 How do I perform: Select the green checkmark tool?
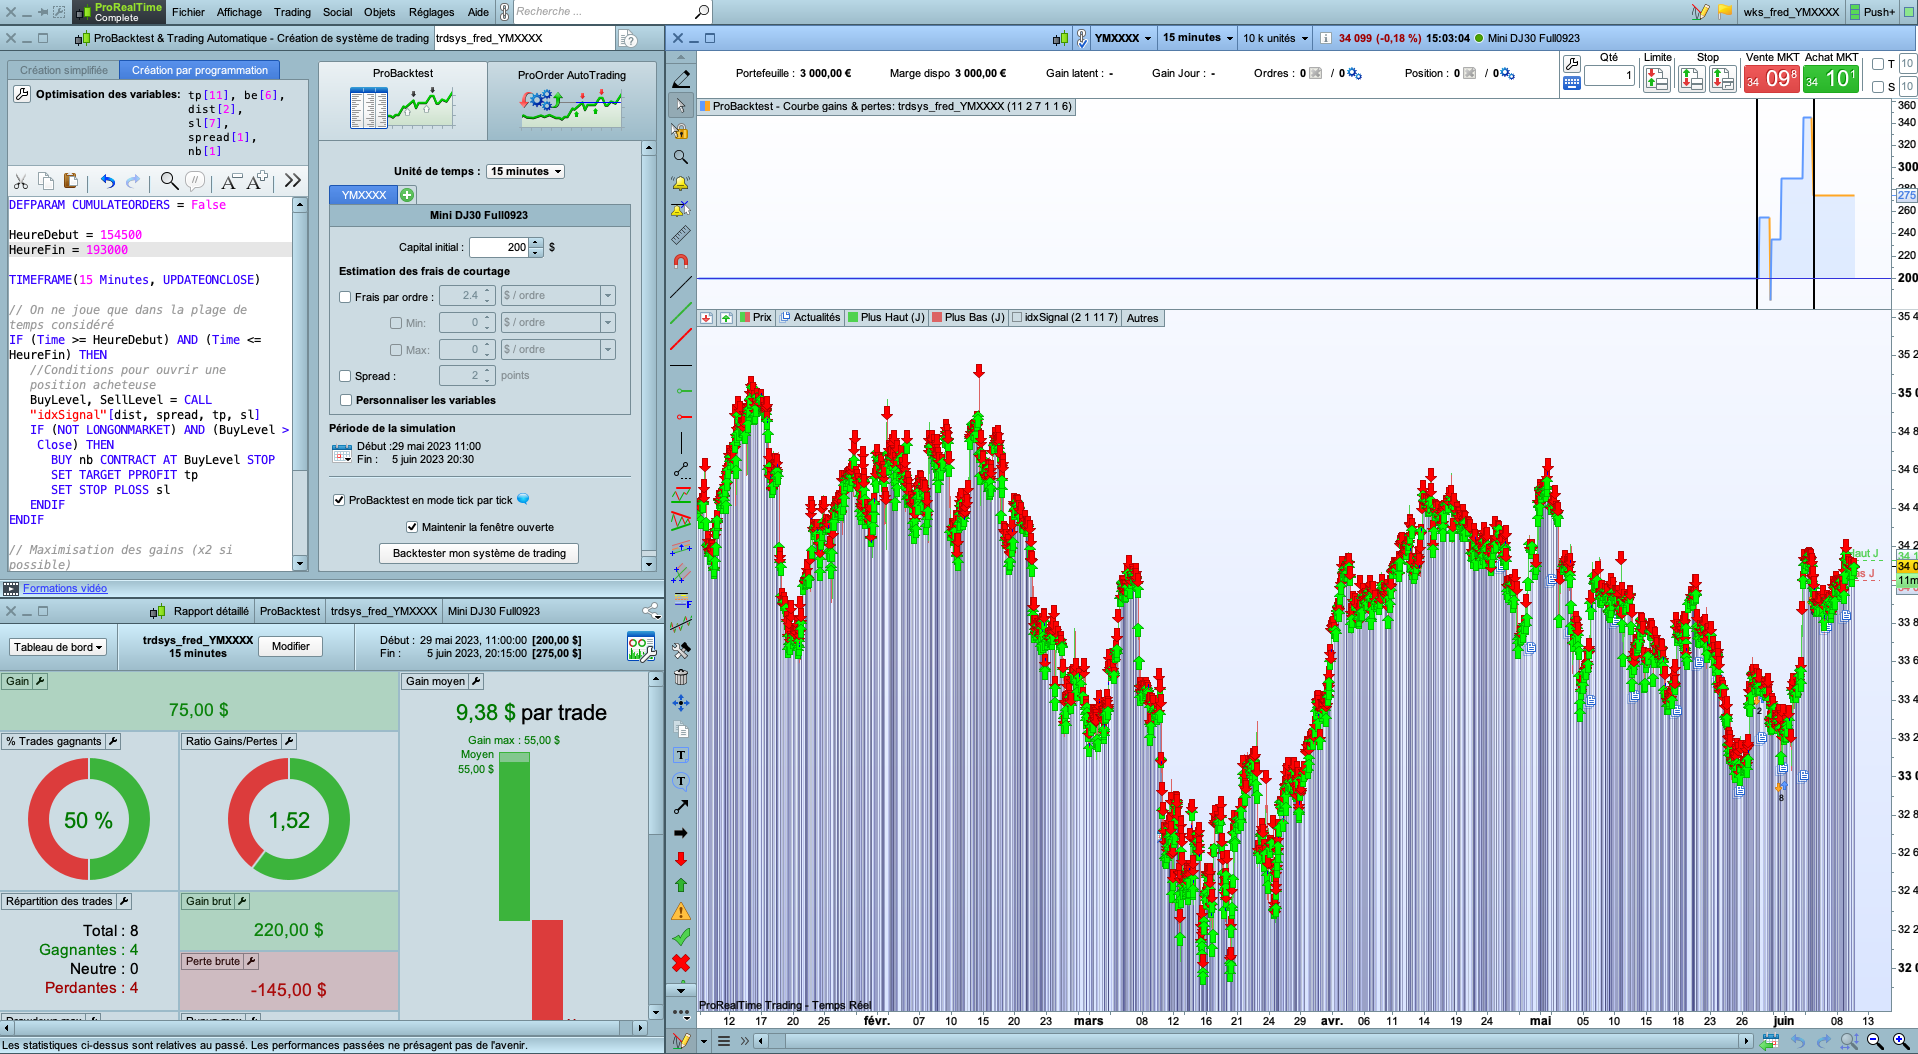[x=681, y=937]
